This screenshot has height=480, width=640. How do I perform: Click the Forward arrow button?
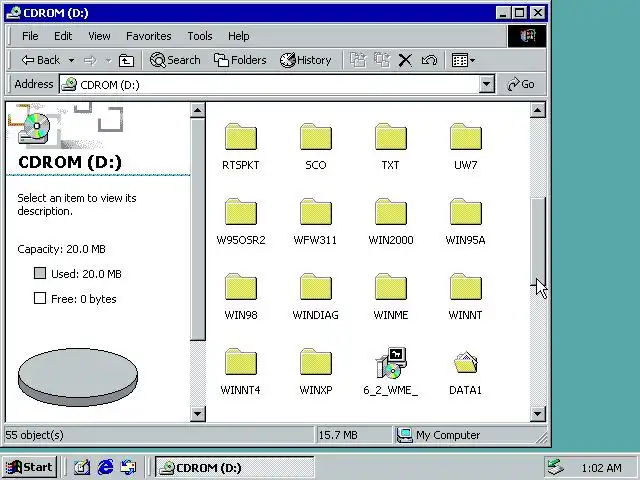pyautogui.click(x=90, y=60)
